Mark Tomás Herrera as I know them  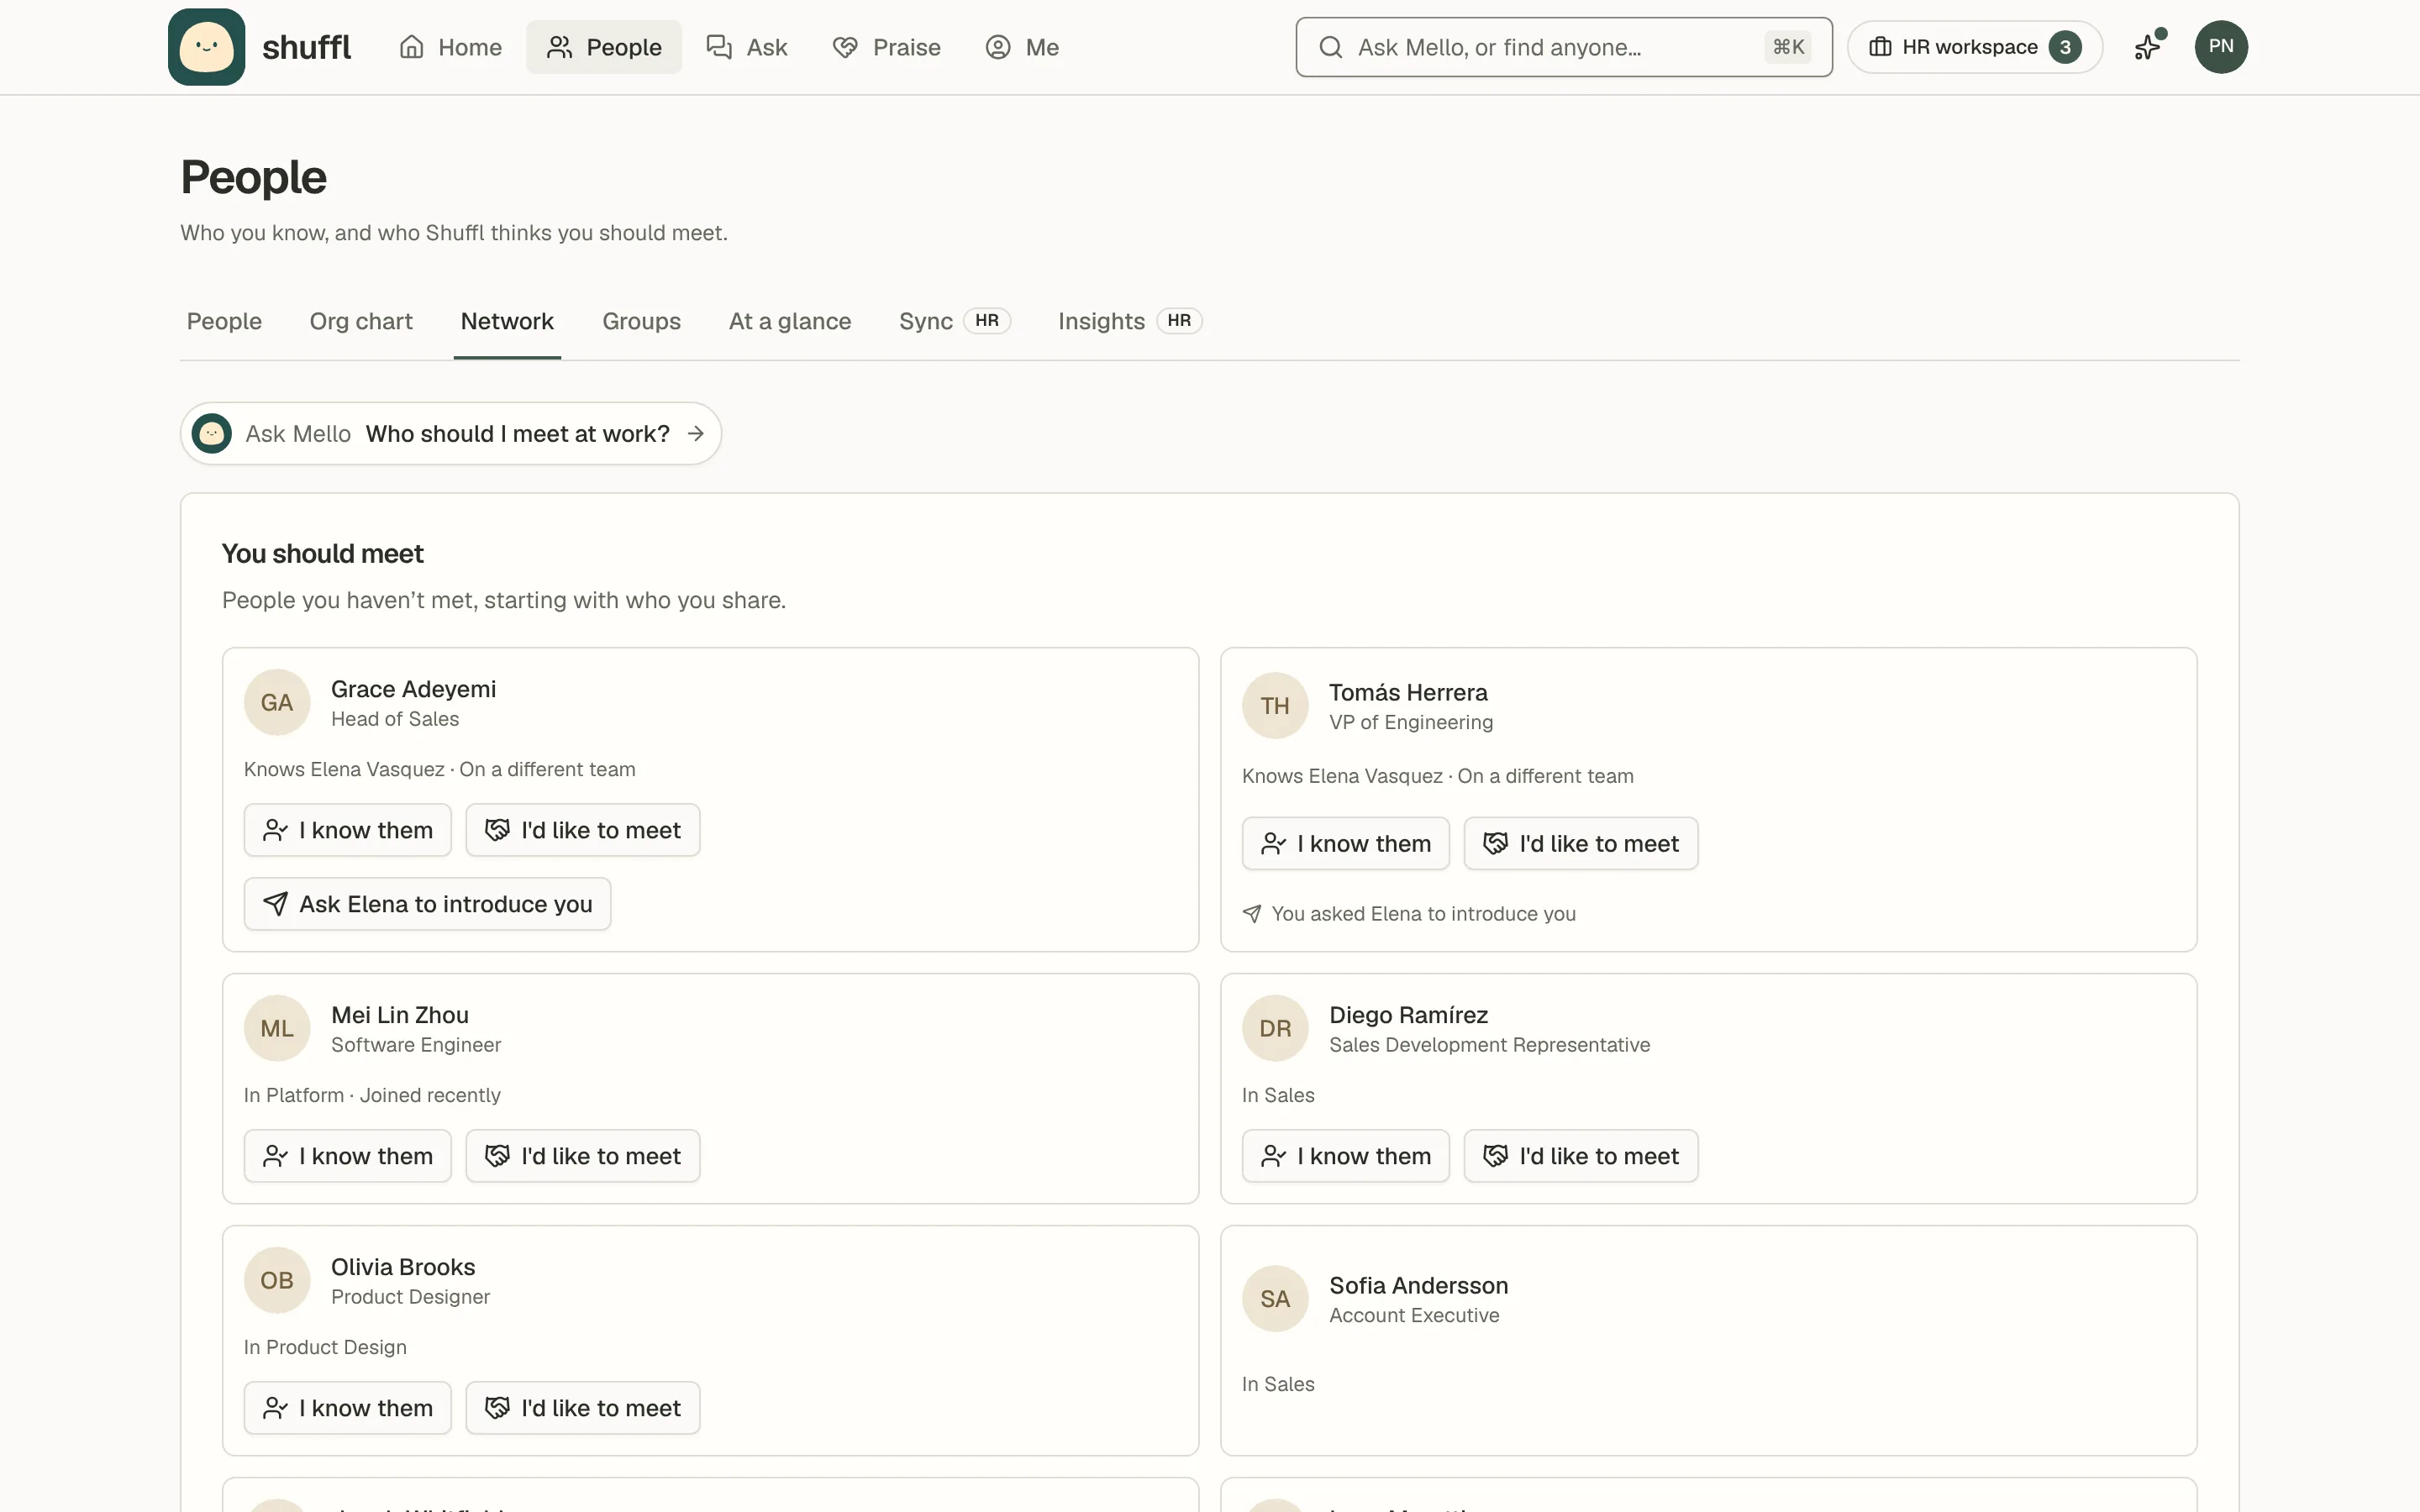click(x=1346, y=844)
